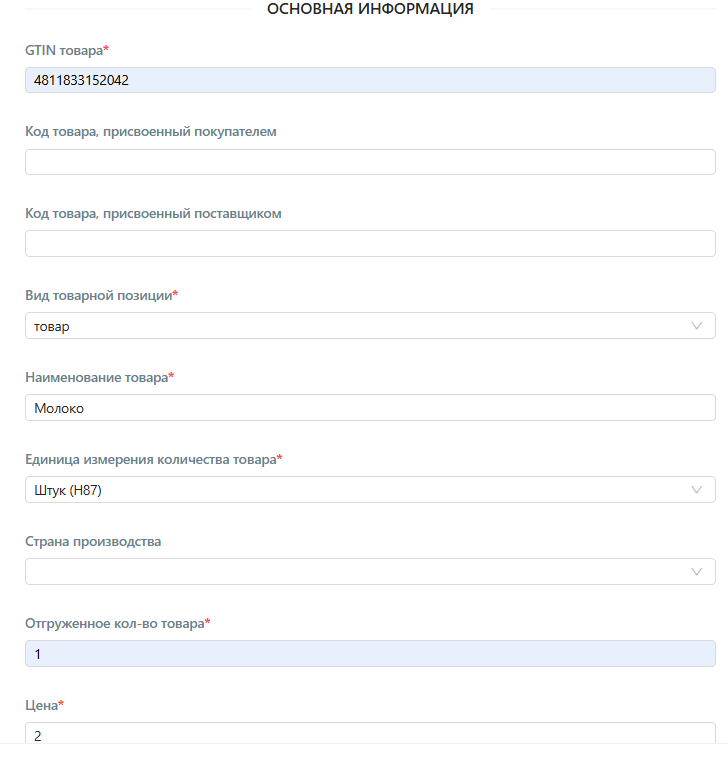Viewport: 728px width, 757px height.
Task: Click the Отгруженное кол-во input showing 1
Action: (370, 654)
